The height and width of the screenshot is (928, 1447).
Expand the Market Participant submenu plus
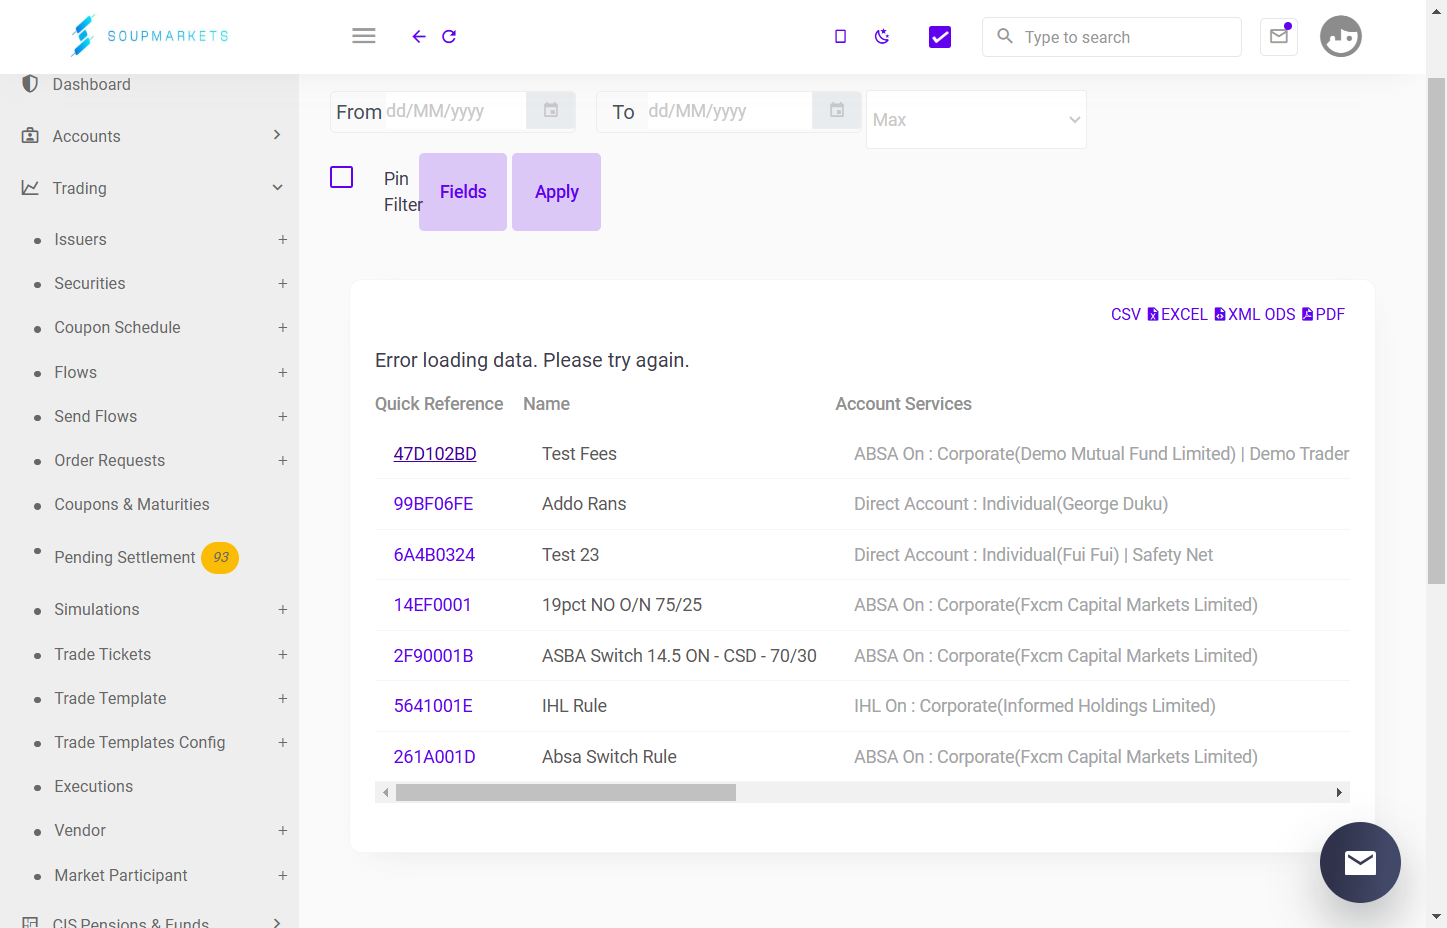[x=283, y=876]
